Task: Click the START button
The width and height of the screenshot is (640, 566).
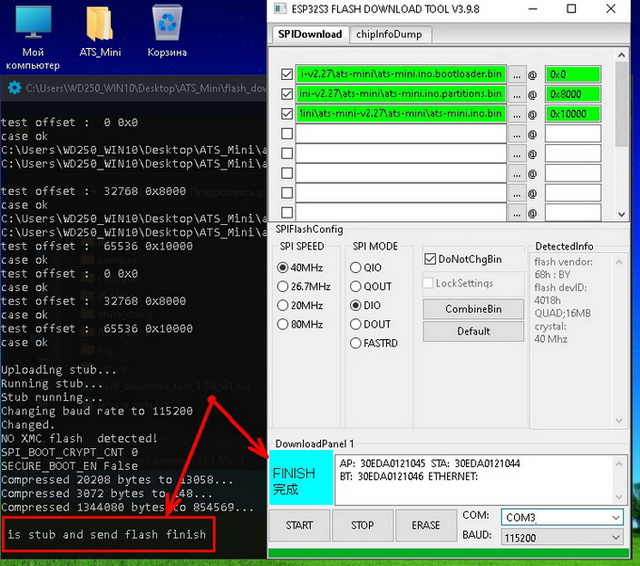Action: coord(299,525)
